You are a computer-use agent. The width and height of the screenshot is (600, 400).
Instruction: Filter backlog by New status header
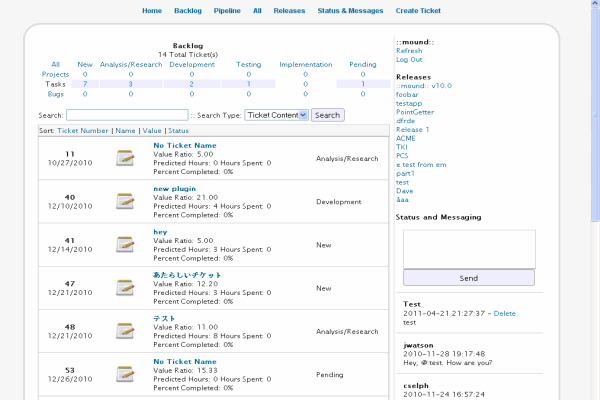[x=85, y=64]
